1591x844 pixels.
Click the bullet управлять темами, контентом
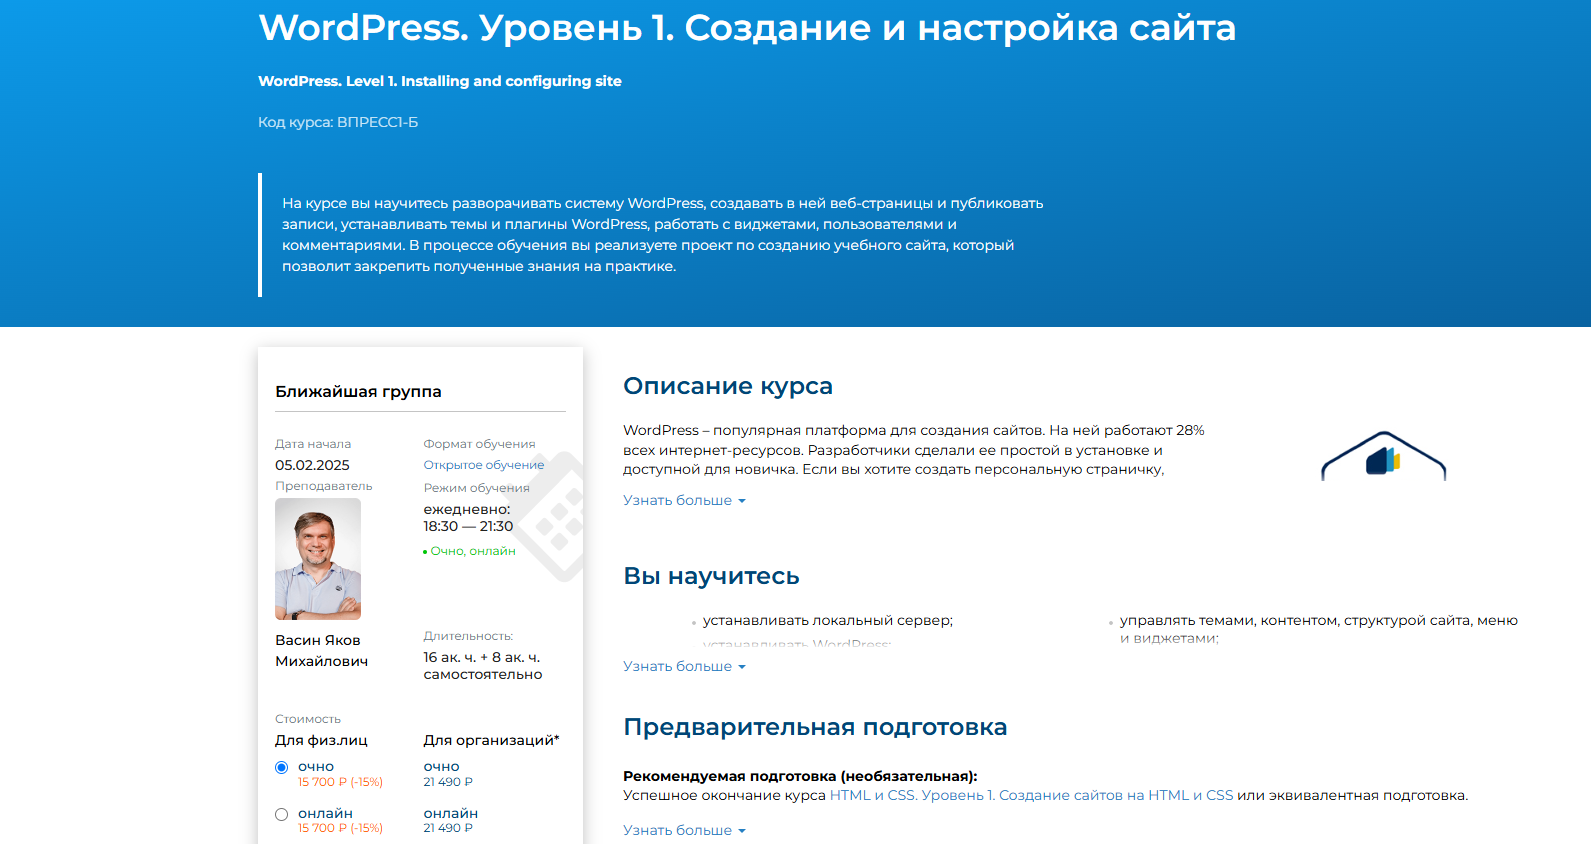pyautogui.click(x=1319, y=629)
